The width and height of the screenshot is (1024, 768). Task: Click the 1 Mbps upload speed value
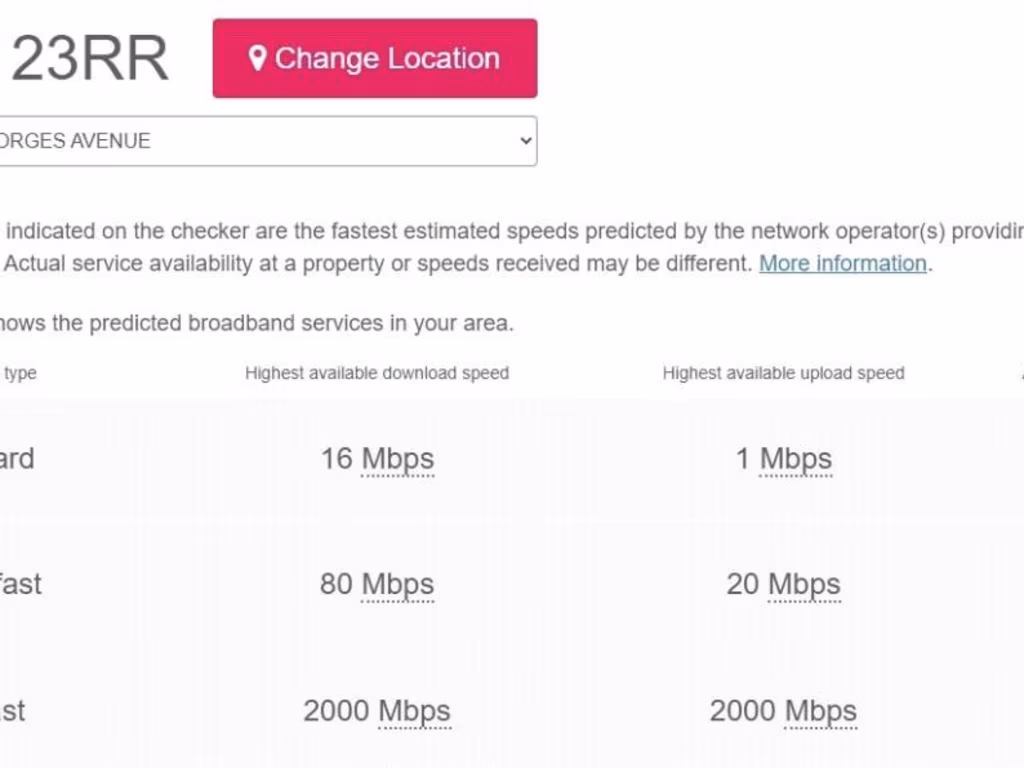coord(783,459)
